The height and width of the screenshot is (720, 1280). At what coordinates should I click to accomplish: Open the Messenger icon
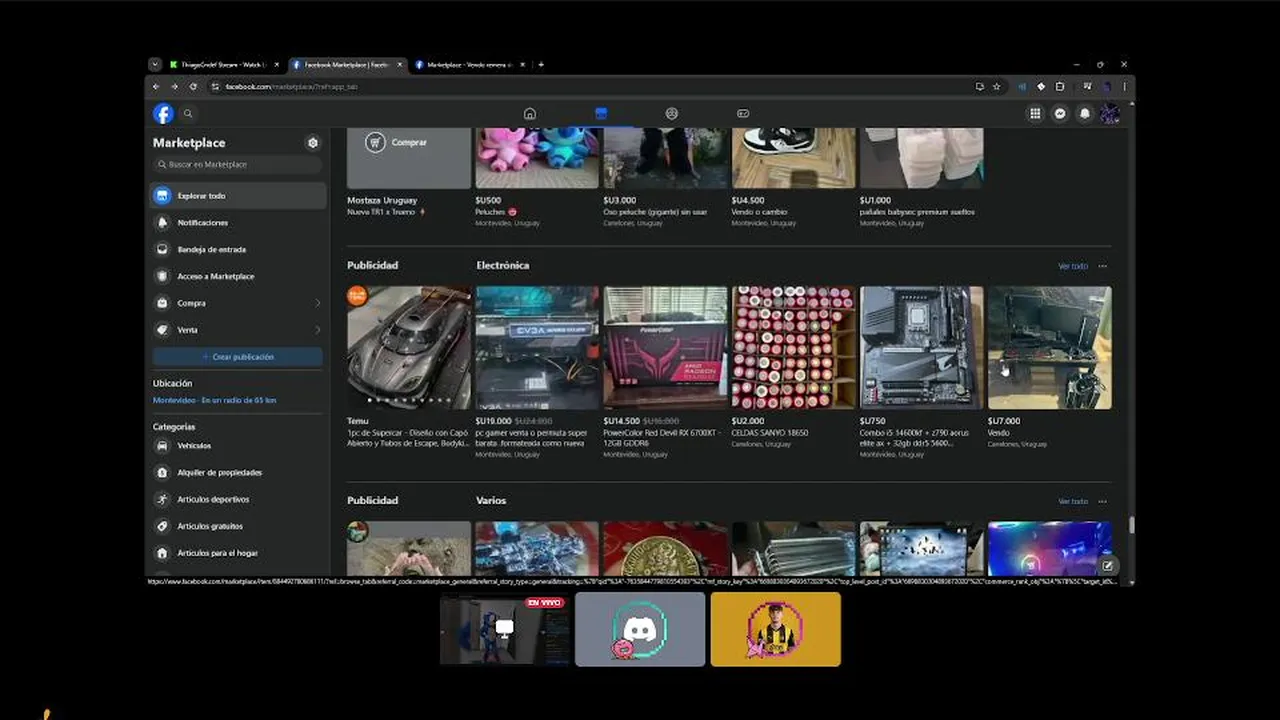tap(1060, 114)
